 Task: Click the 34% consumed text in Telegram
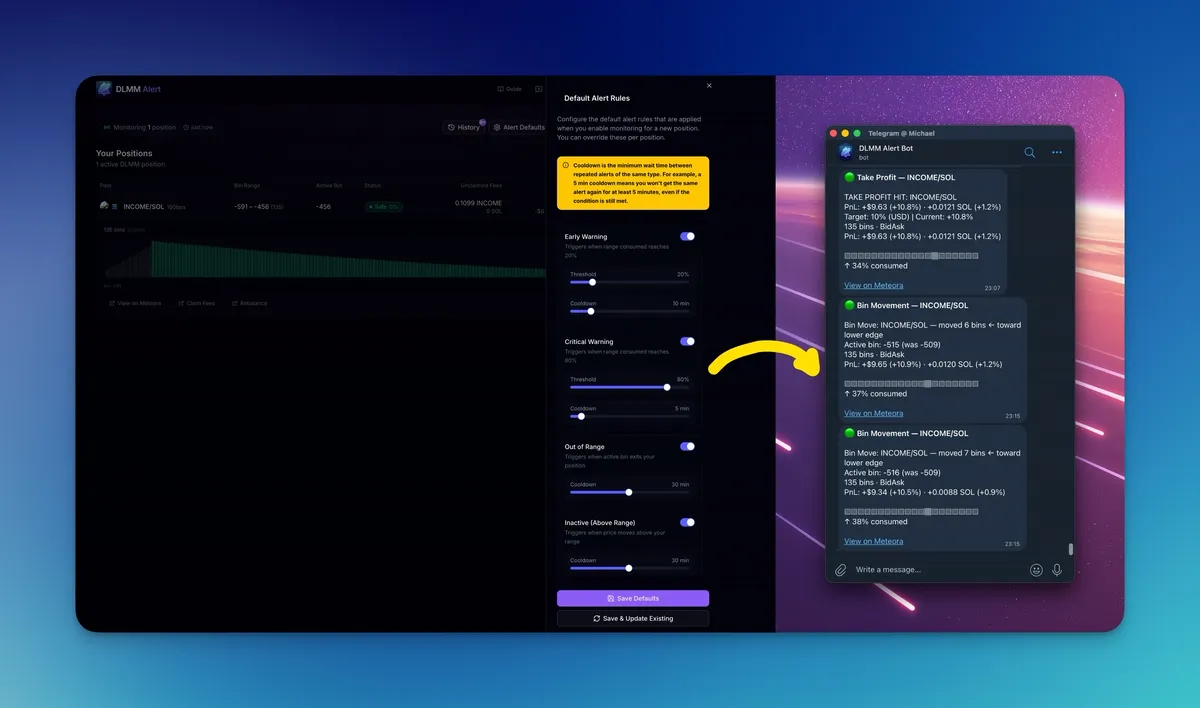pyautogui.click(x=876, y=266)
